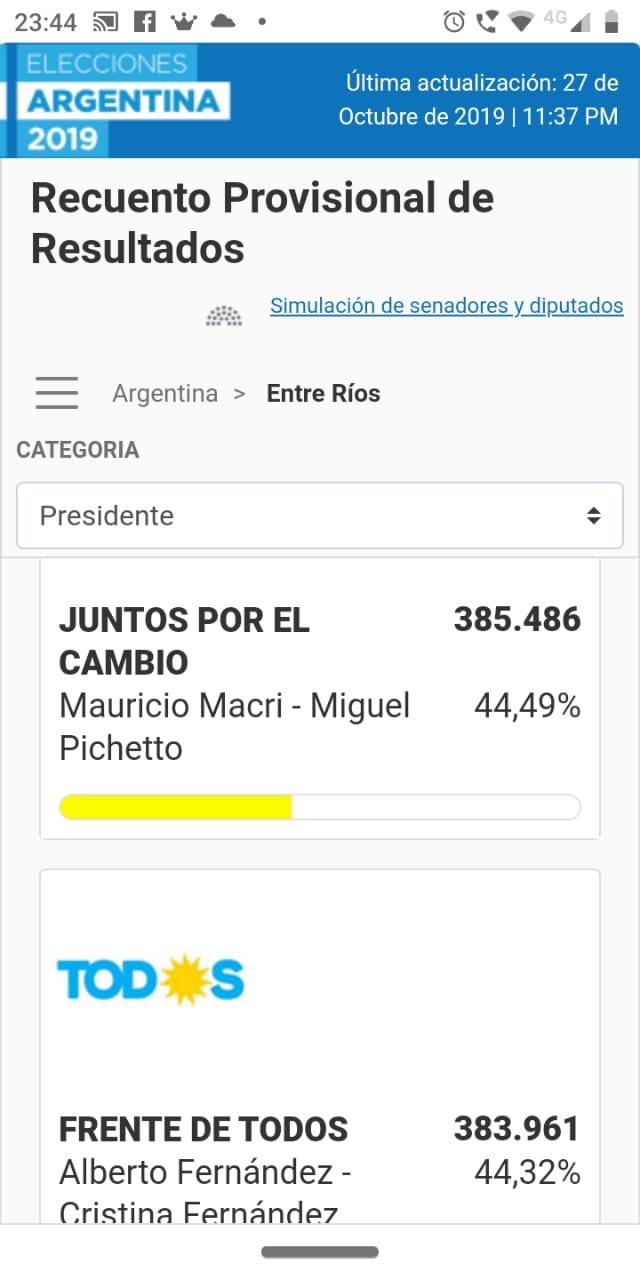Tap the cast screen status icon
The height and width of the screenshot is (1280, 640).
[104, 21]
